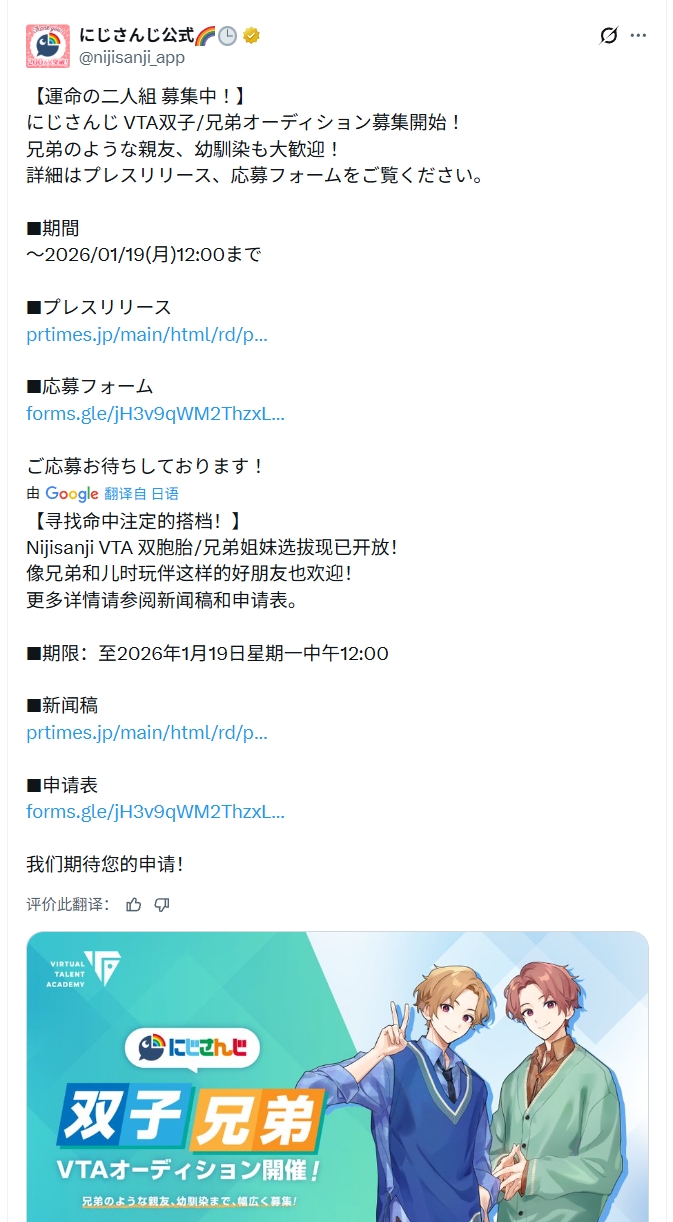Open the translated forms.gle link under 申请表
The width and height of the screenshot is (673, 1222).
[x=156, y=811]
